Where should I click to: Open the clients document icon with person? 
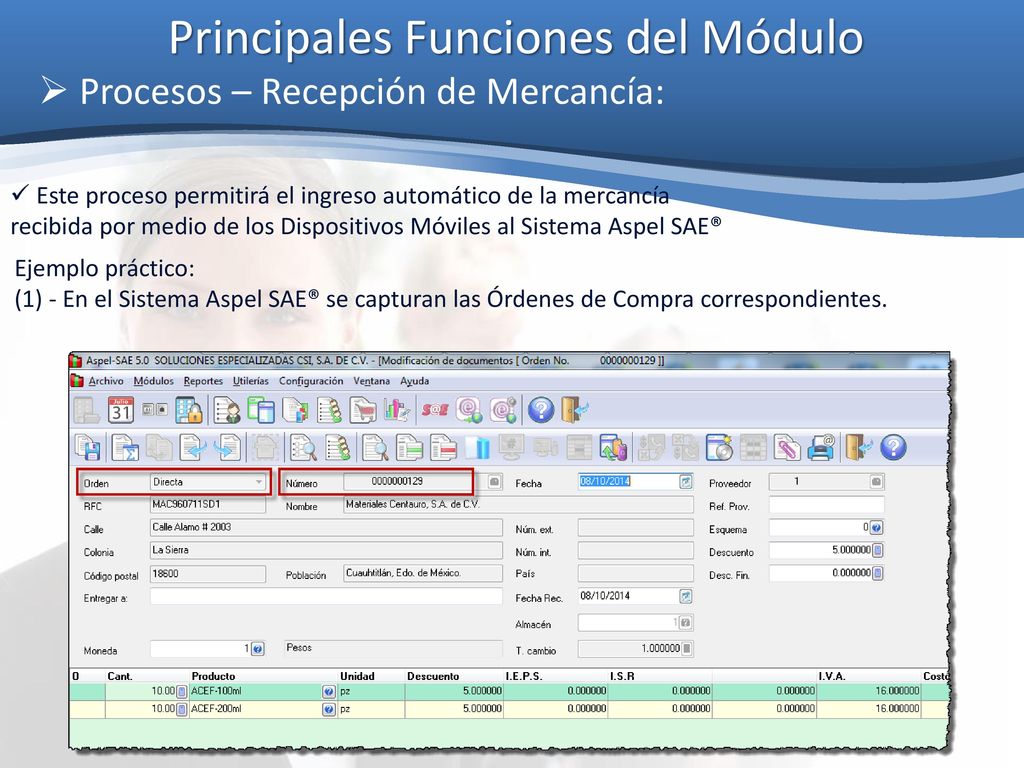227,410
